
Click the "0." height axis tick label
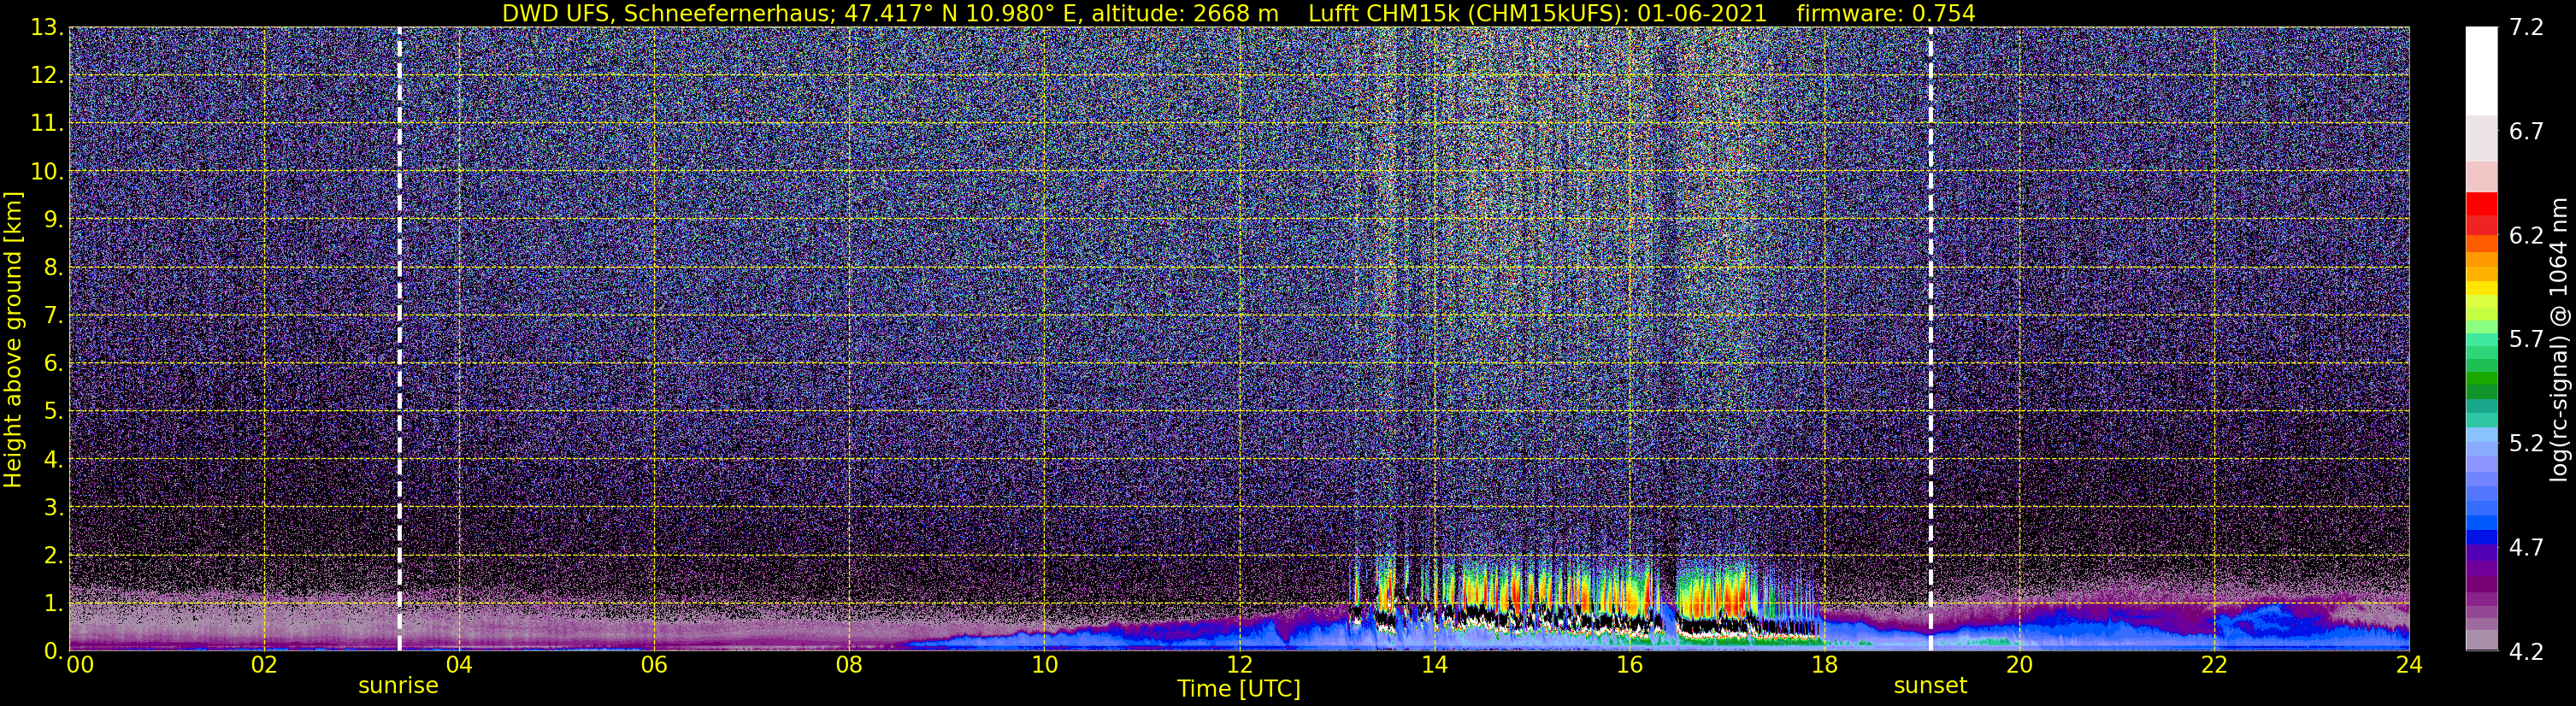(54, 651)
